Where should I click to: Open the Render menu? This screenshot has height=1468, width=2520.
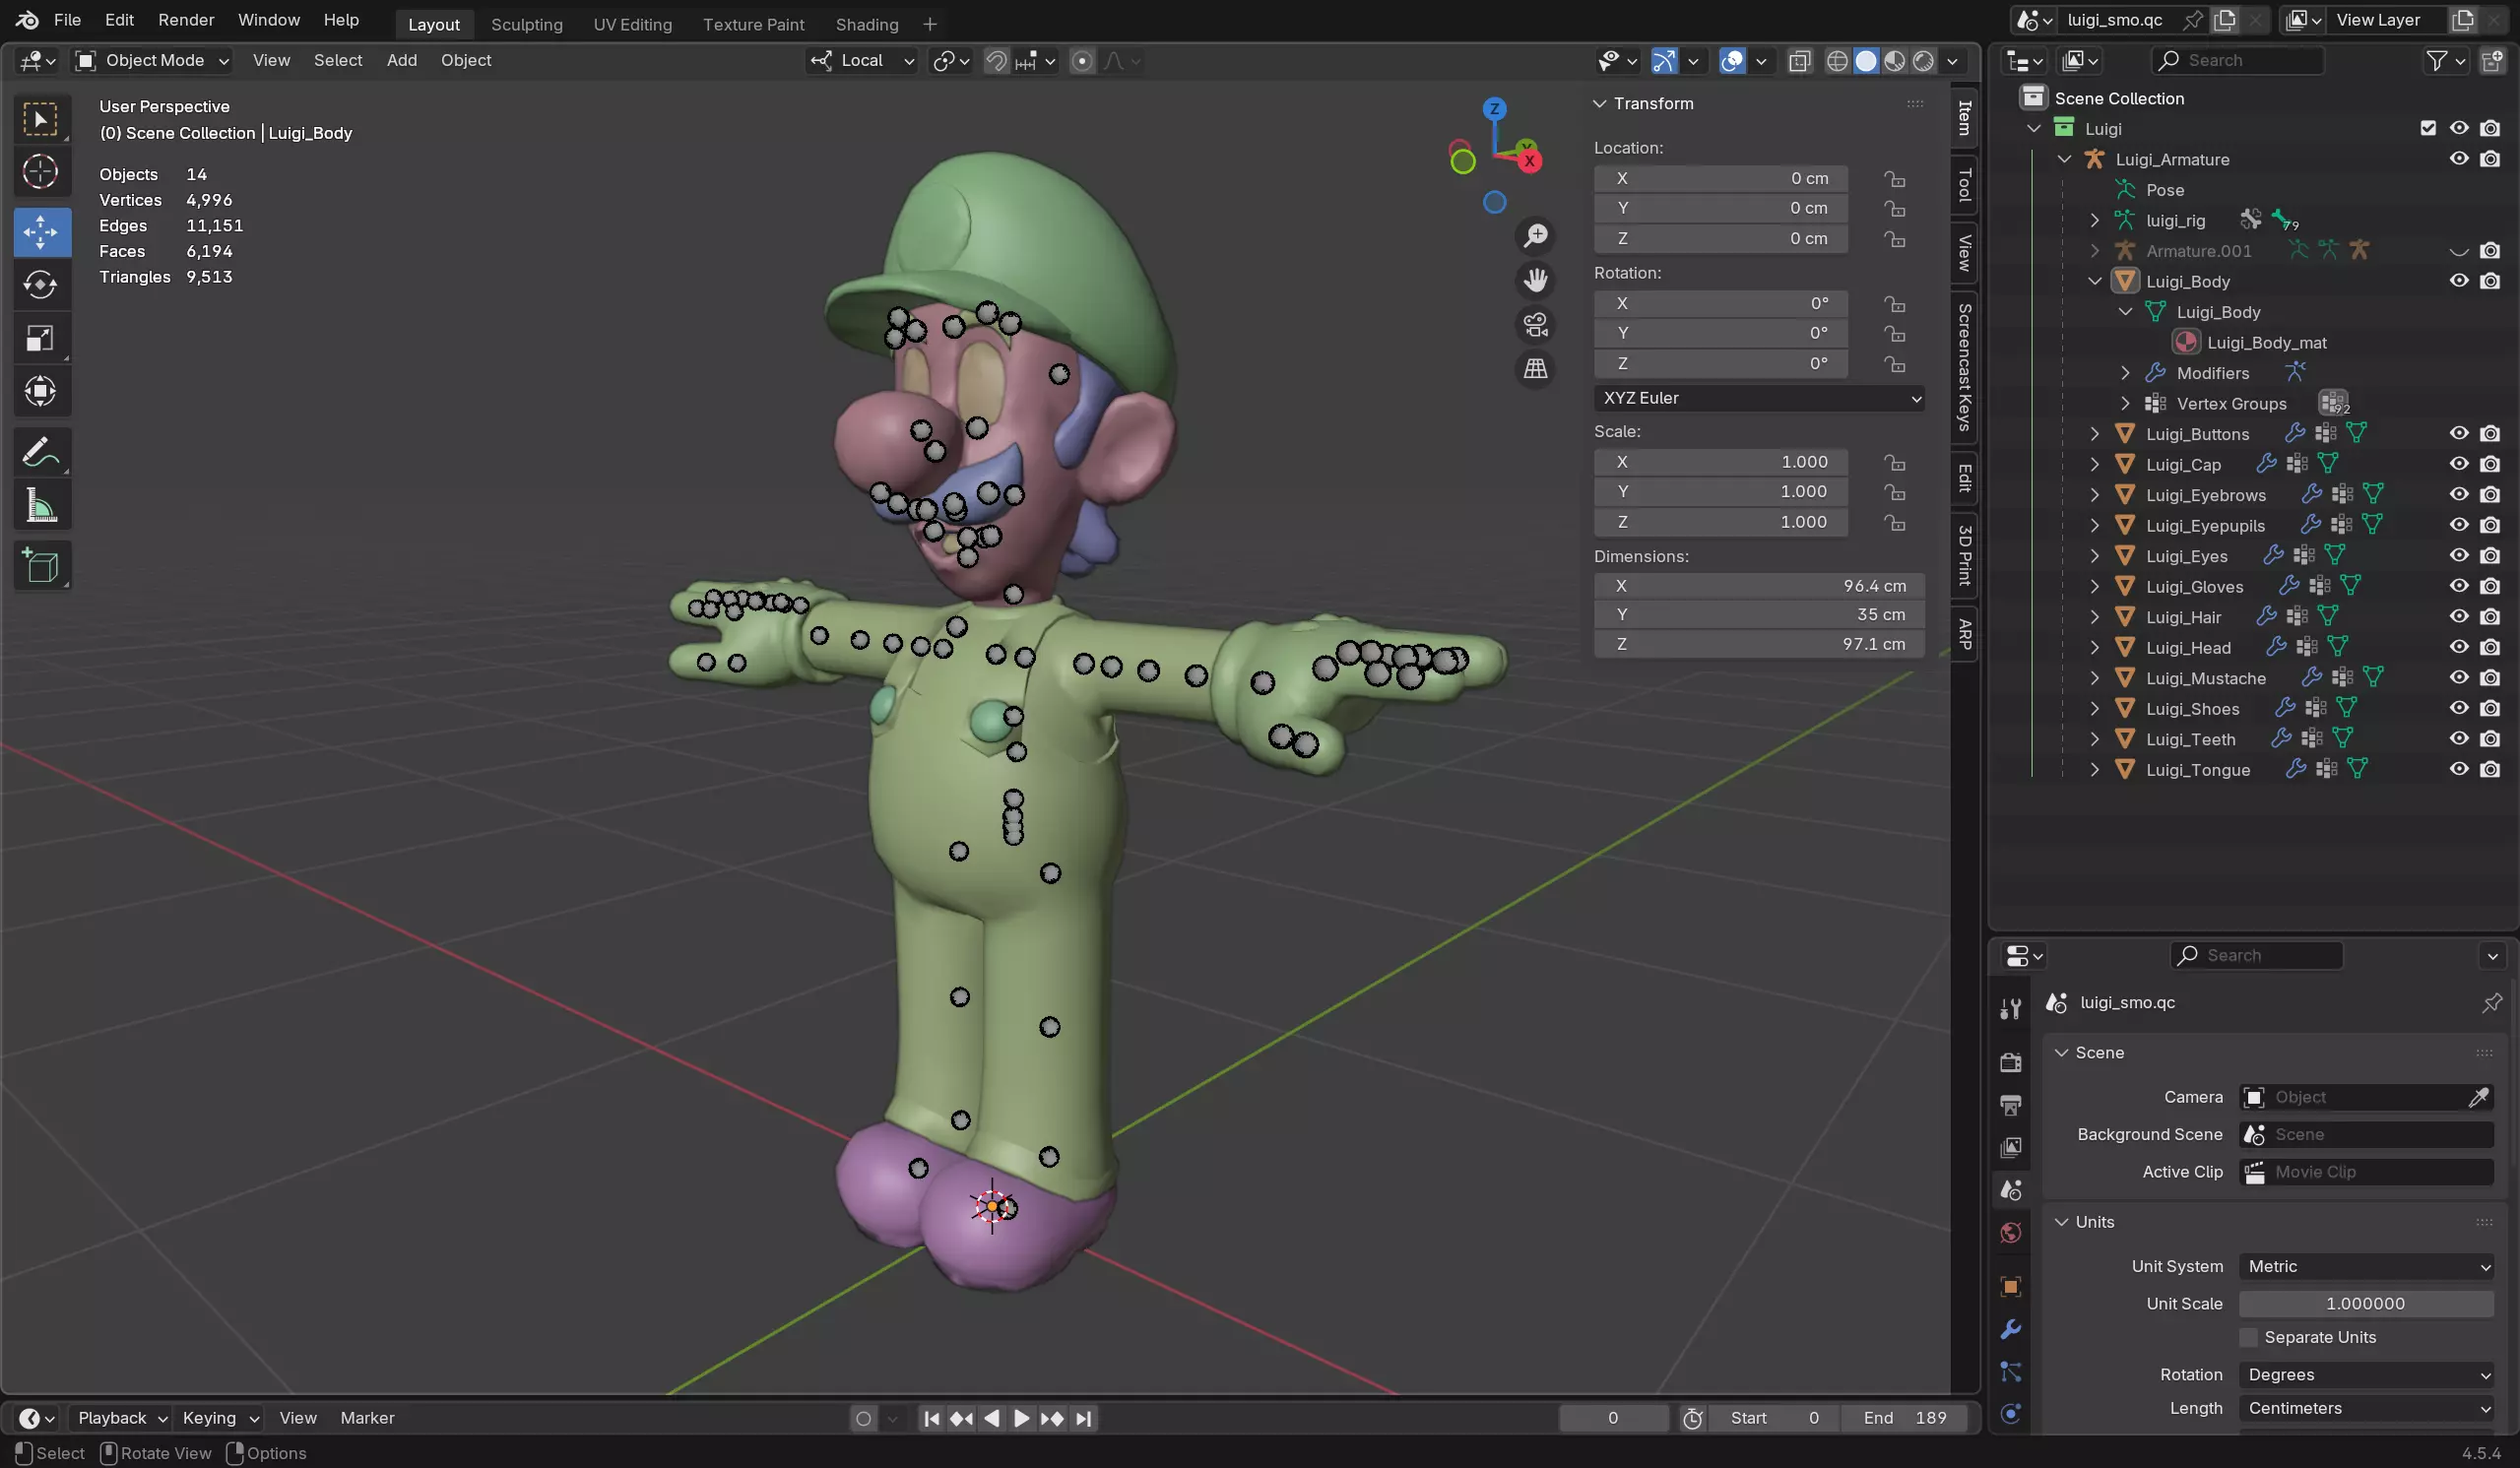click(186, 20)
